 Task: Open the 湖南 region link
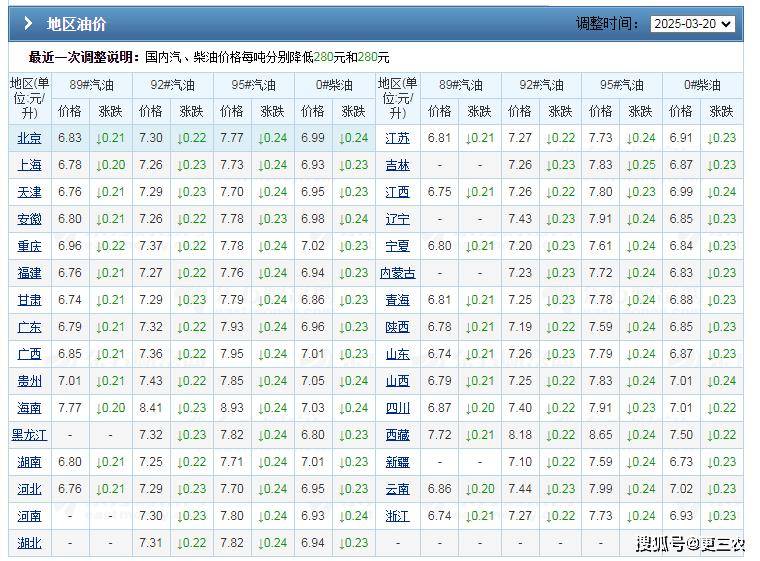[x=30, y=462]
